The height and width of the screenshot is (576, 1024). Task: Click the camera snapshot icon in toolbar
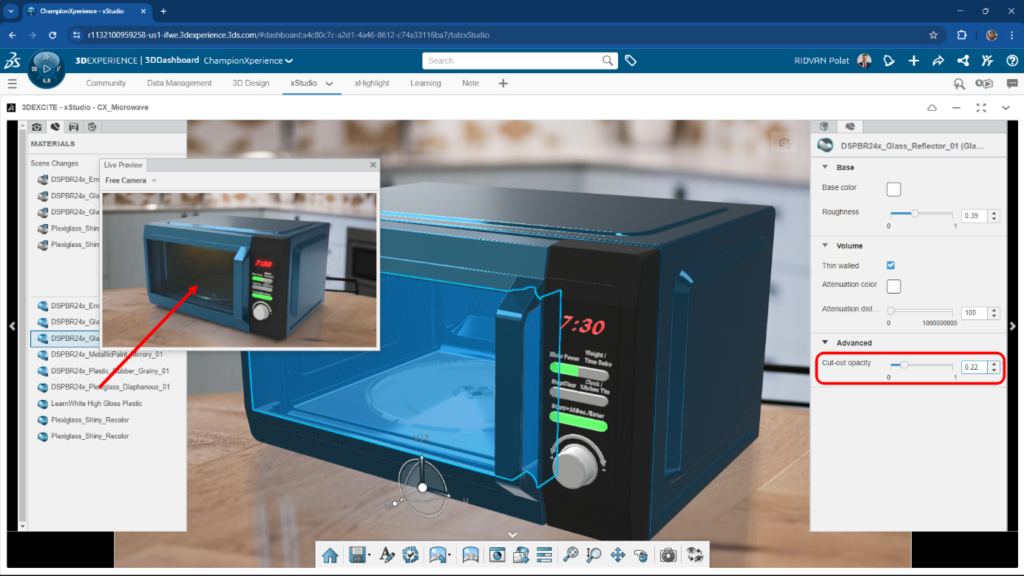point(667,555)
